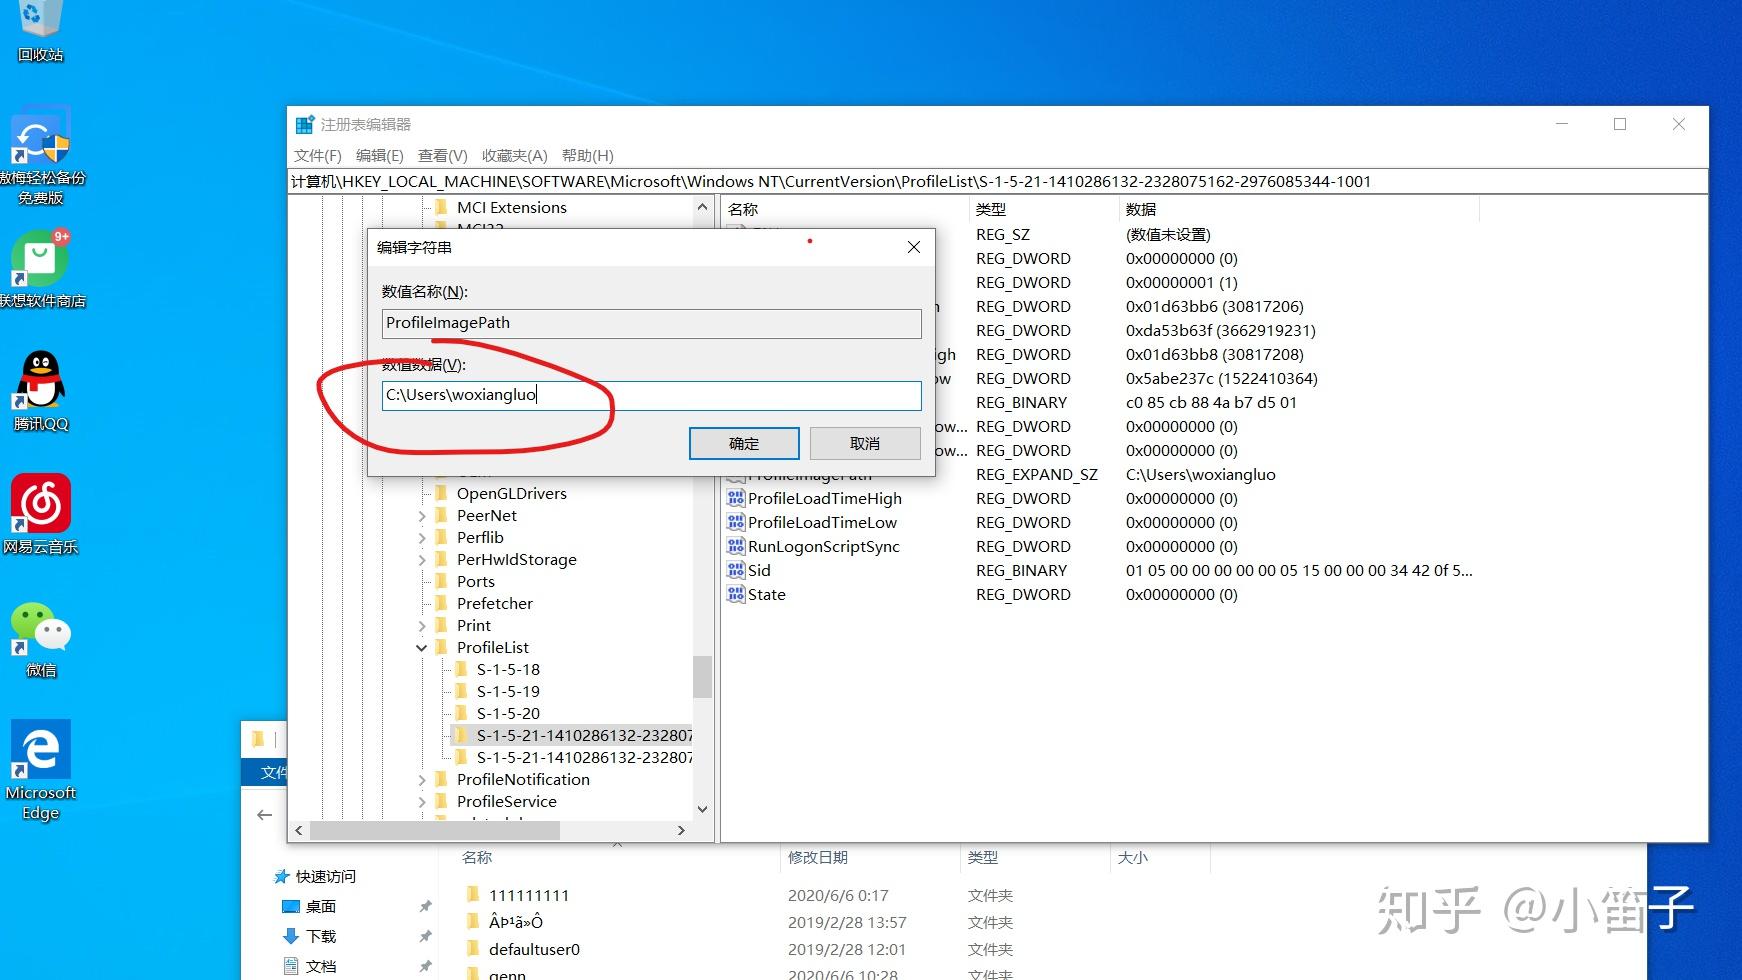The height and width of the screenshot is (980, 1742).
Task: Collapse the ProfileList registry key
Action: click(x=421, y=648)
